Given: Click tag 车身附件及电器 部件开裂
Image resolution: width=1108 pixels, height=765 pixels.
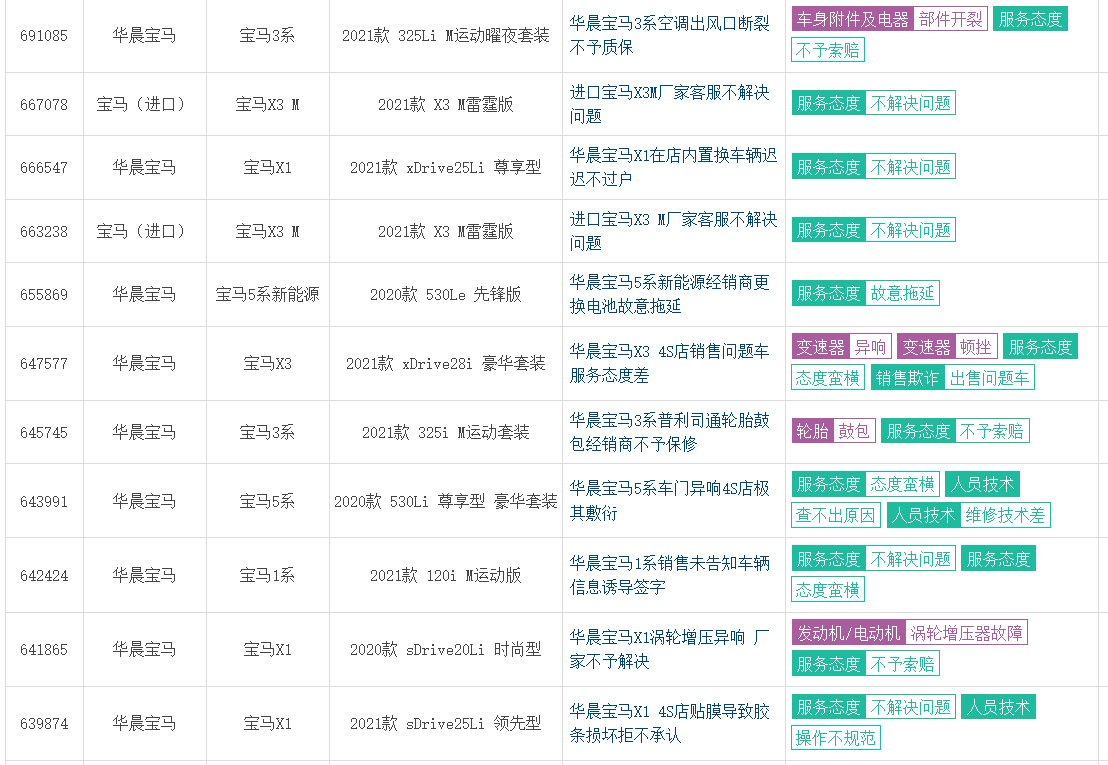Looking at the screenshot, I should click(x=889, y=19).
